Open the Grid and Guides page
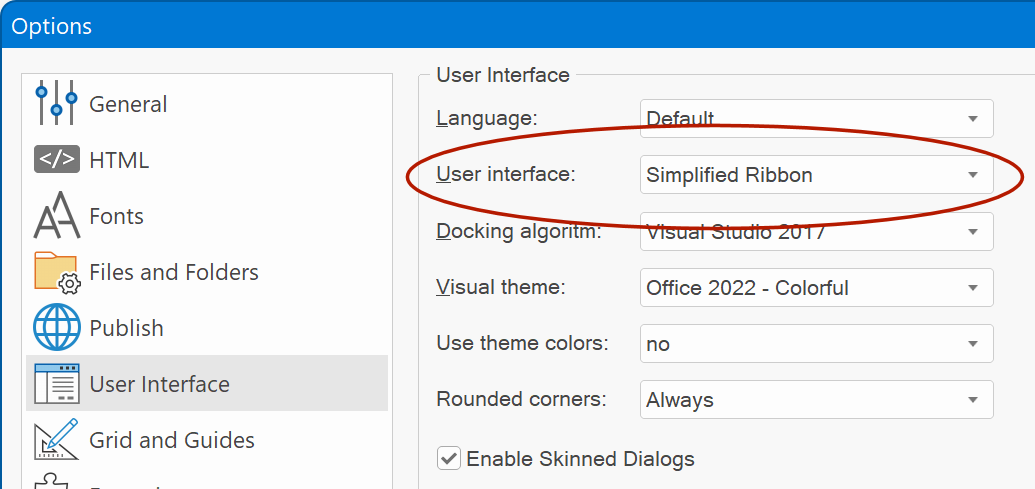Image resolution: width=1035 pixels, height=489 pixels. point(171,440)
